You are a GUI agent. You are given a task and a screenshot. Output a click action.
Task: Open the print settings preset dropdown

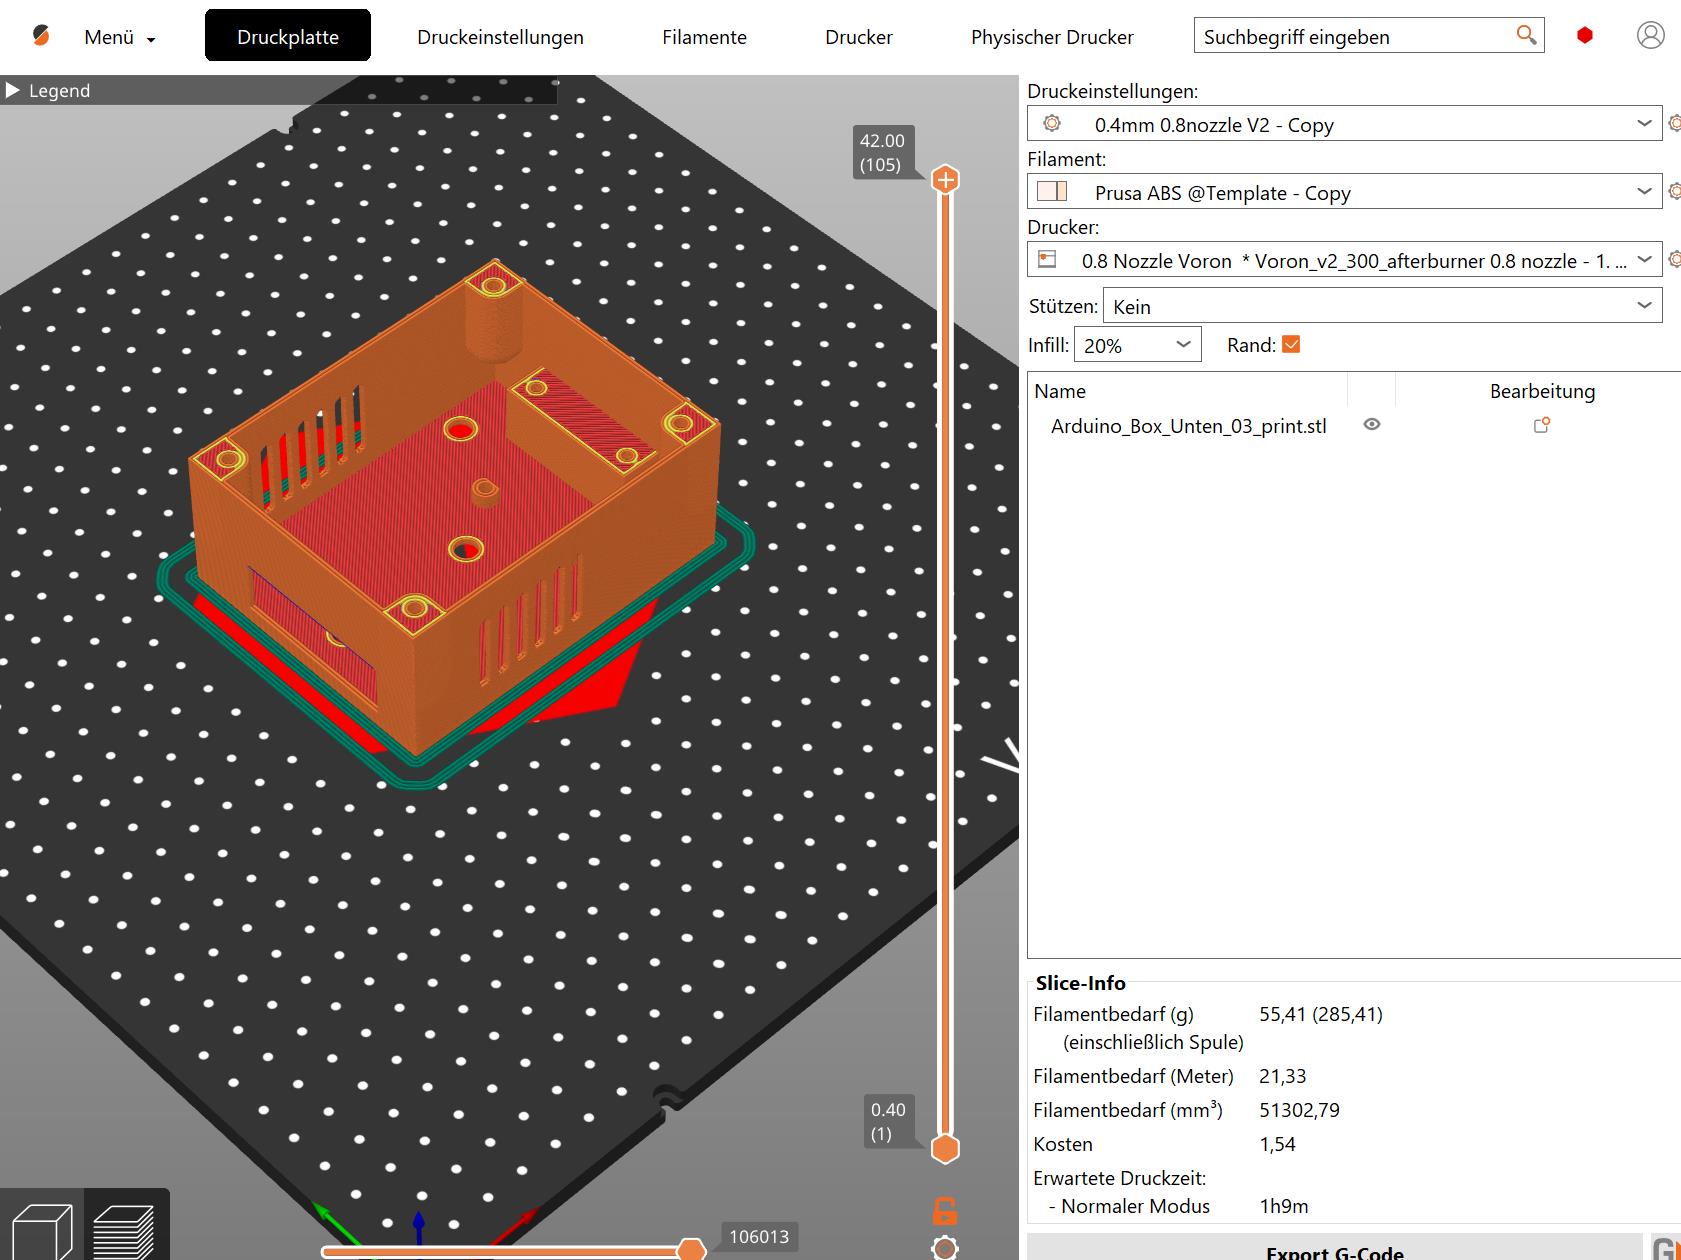(1345, 124)
